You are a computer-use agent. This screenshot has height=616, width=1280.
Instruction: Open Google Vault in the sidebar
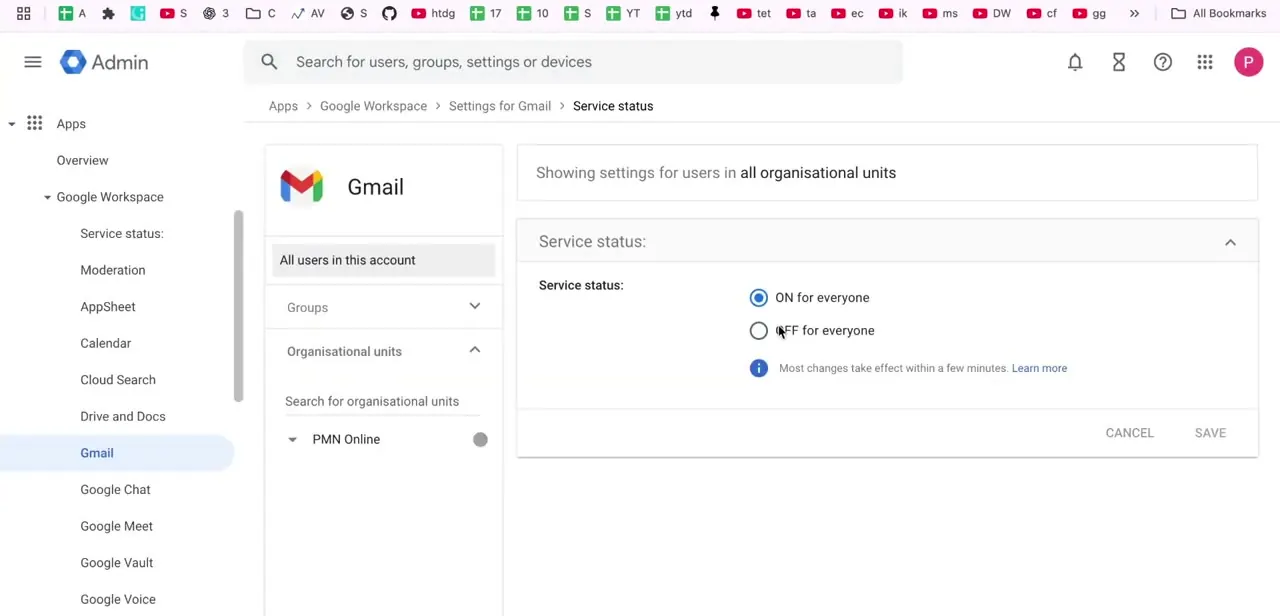click(x=117, y=563)
